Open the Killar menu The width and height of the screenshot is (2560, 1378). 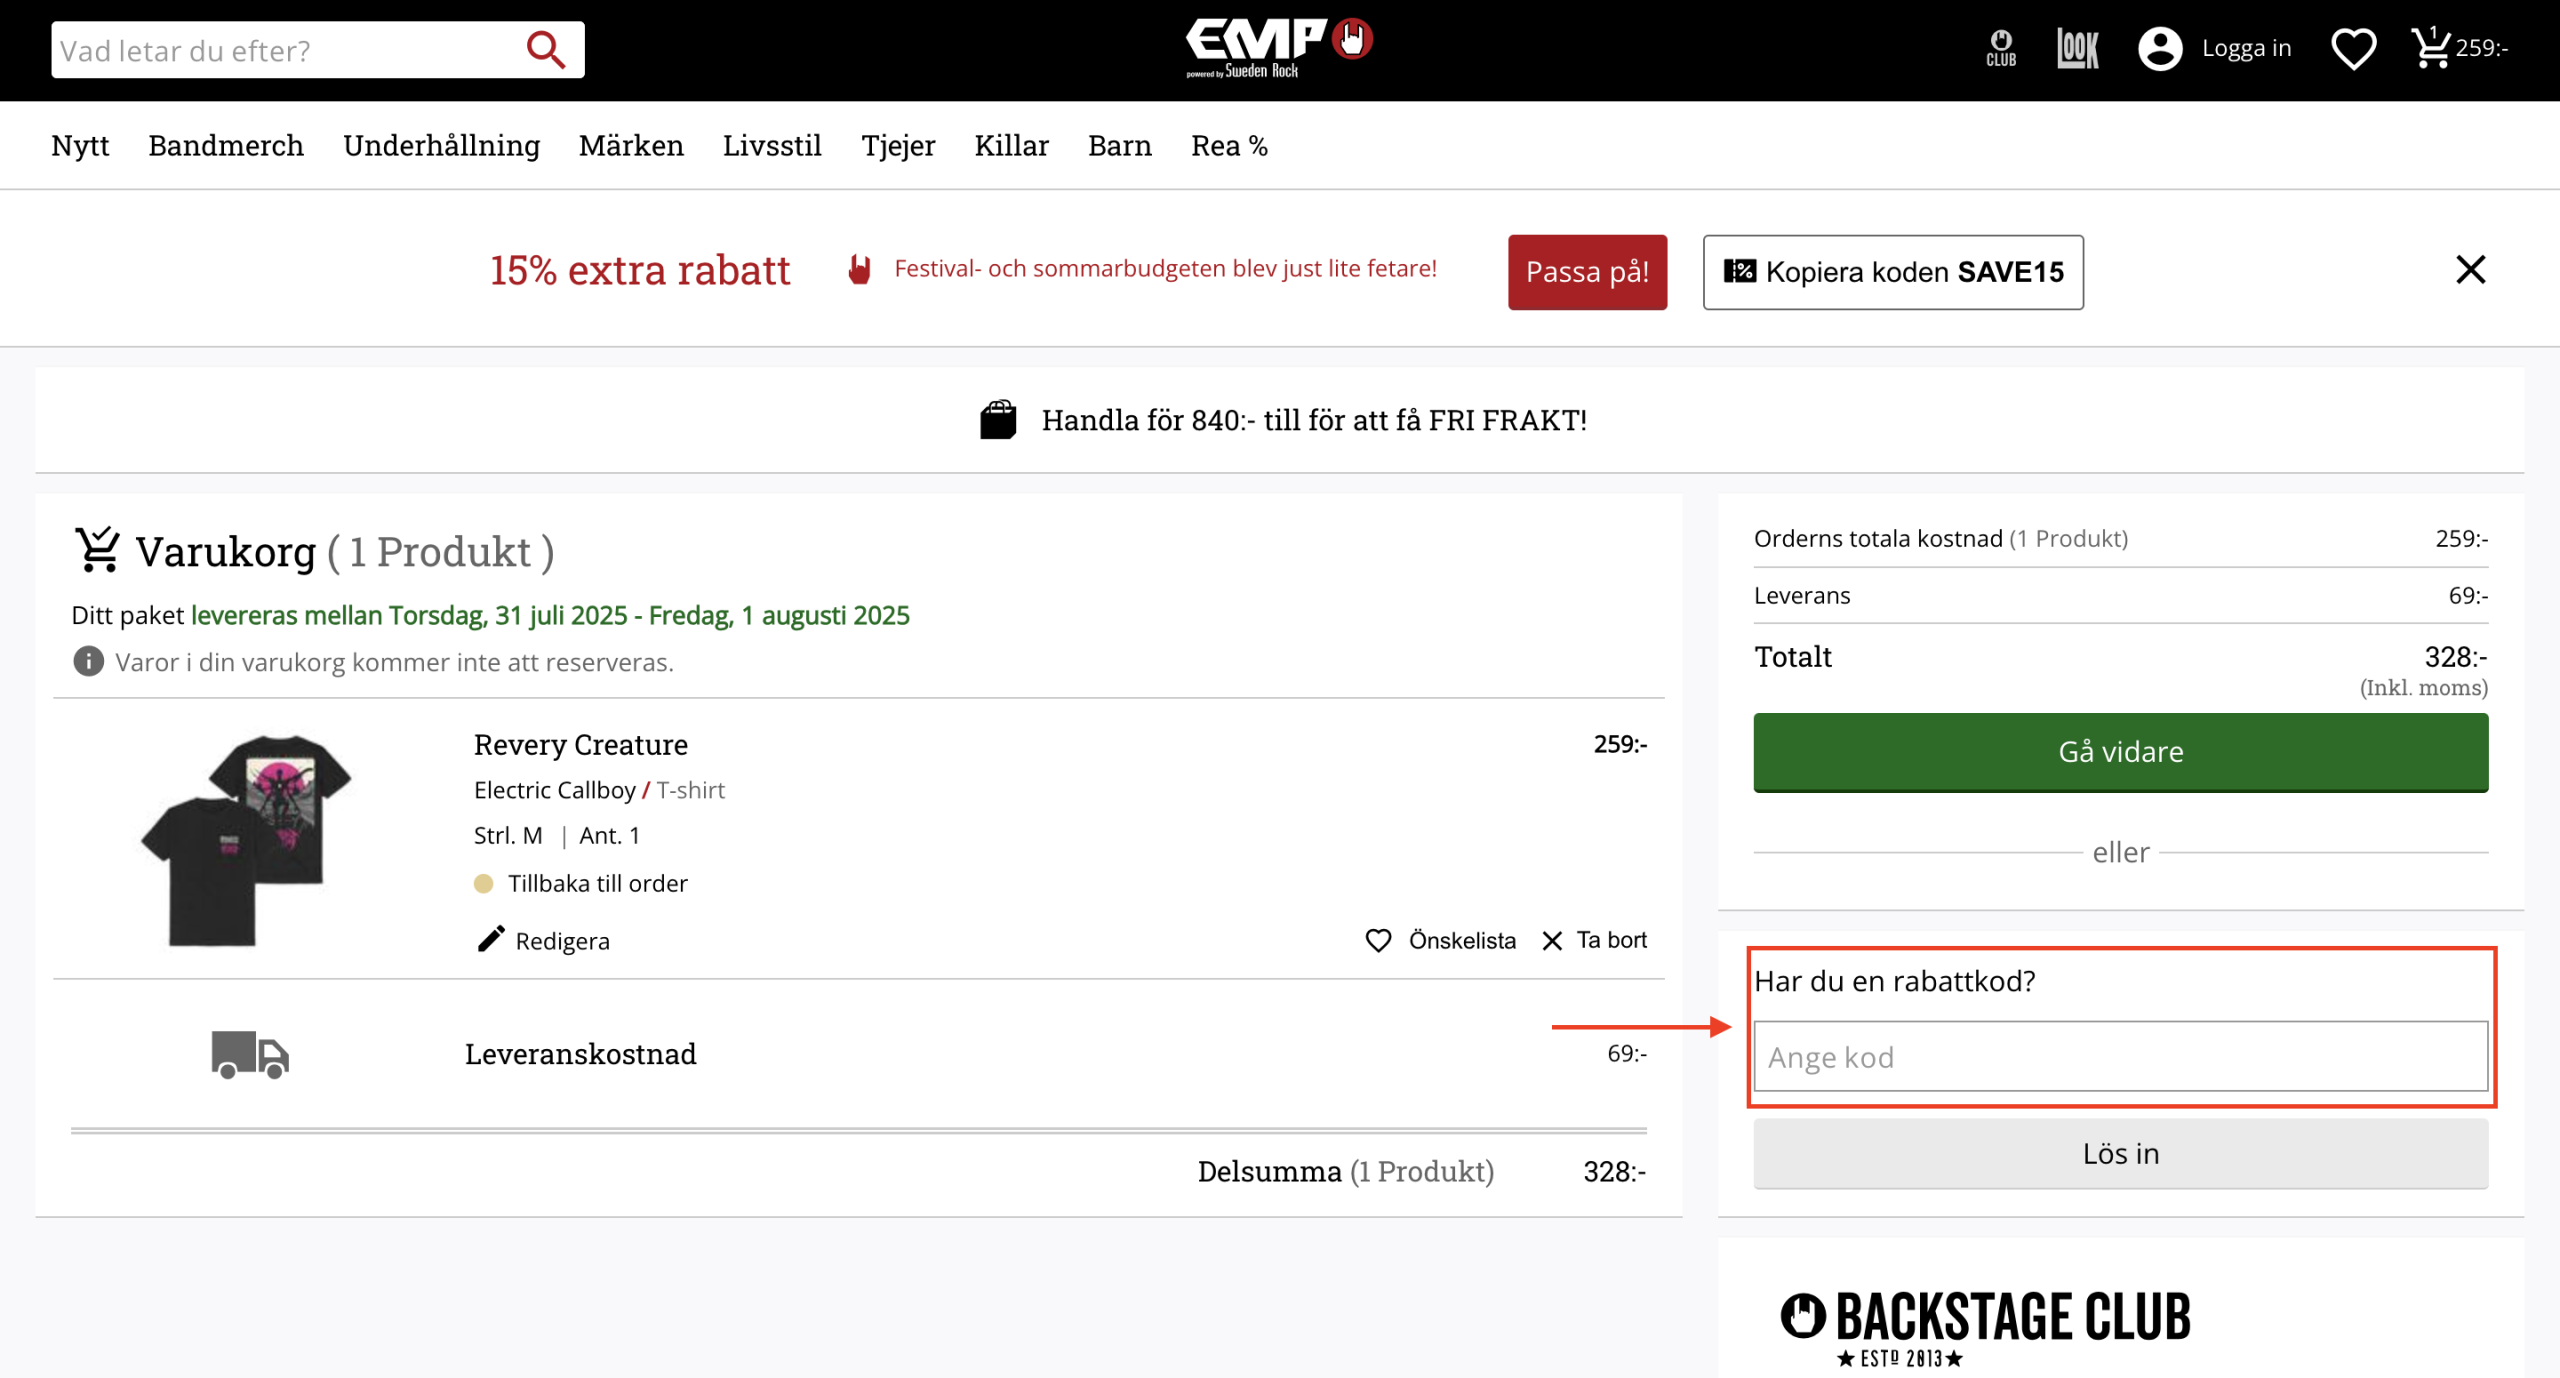coord(1011,146)
